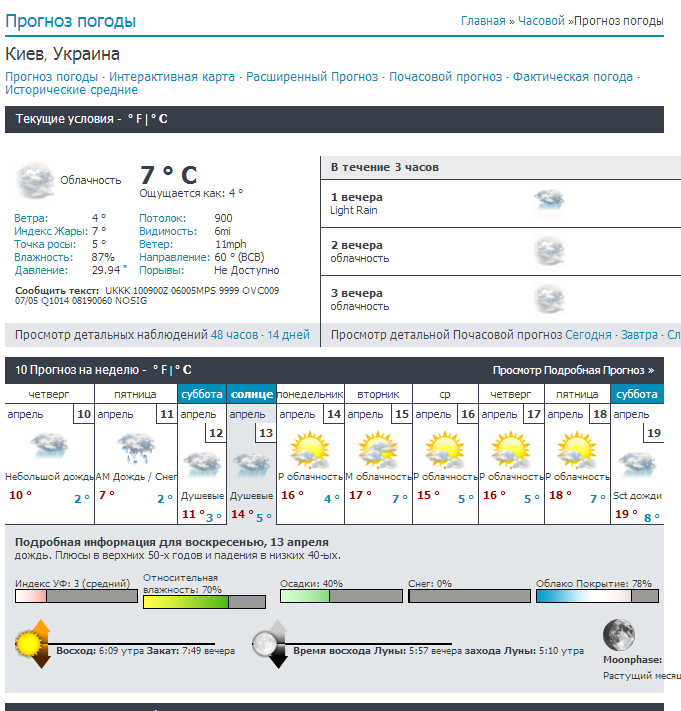Open the Расширенный Прогноз link
The width and height of the screenshot is (681, 711).
[x=312, y=77]
